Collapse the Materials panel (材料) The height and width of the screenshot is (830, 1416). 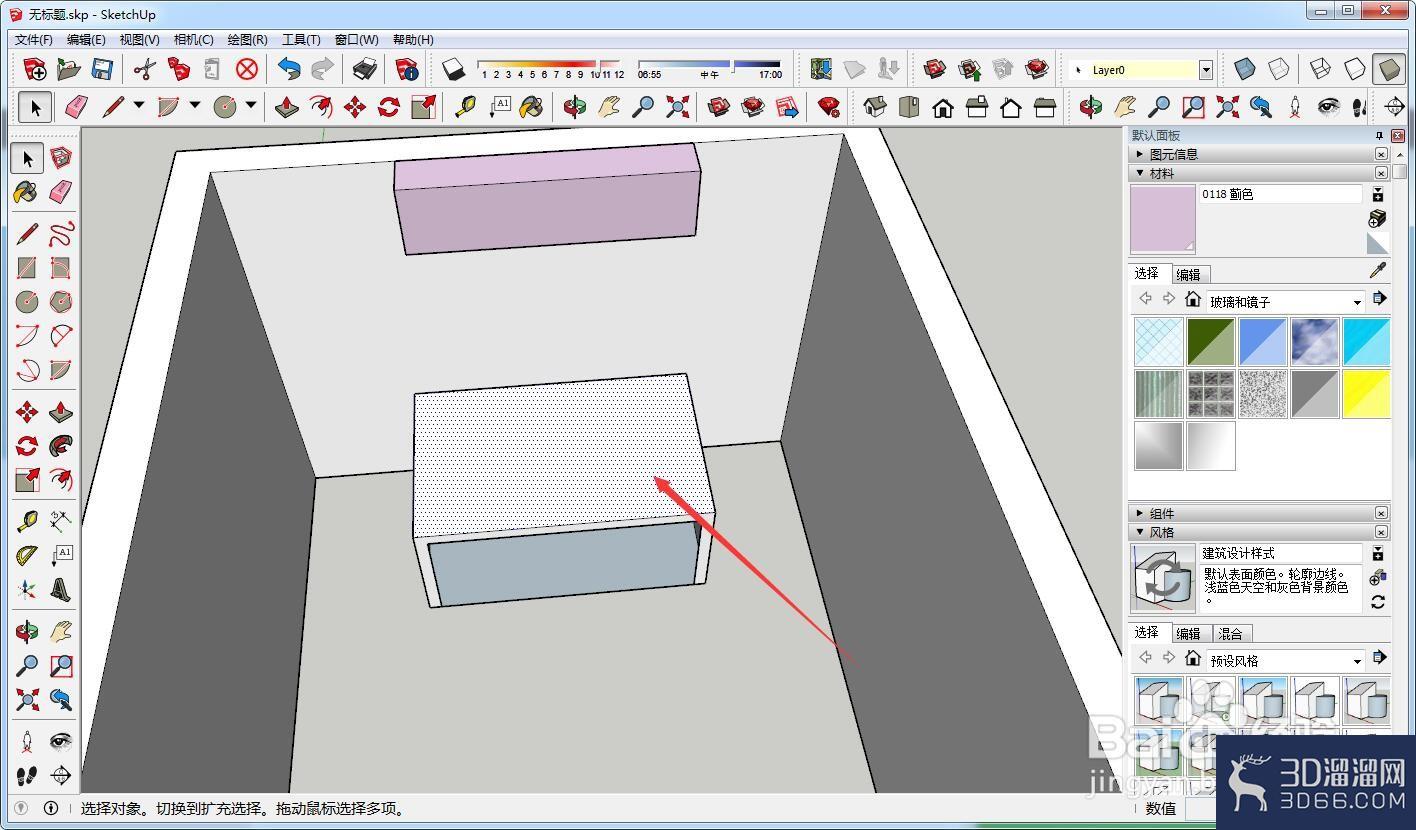(x=1139, y=173)
